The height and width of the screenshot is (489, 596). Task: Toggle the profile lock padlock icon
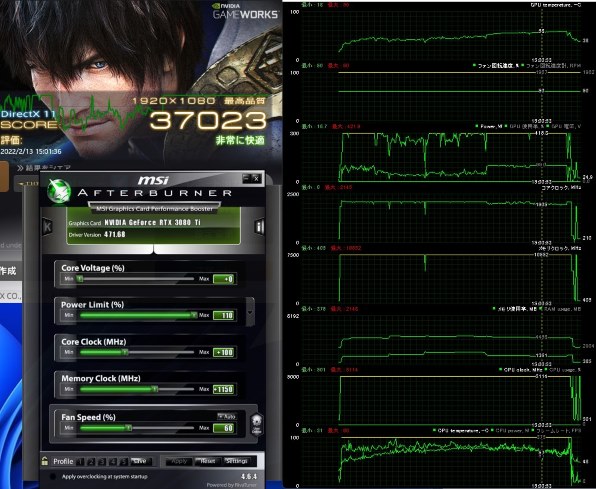point(45,461)
